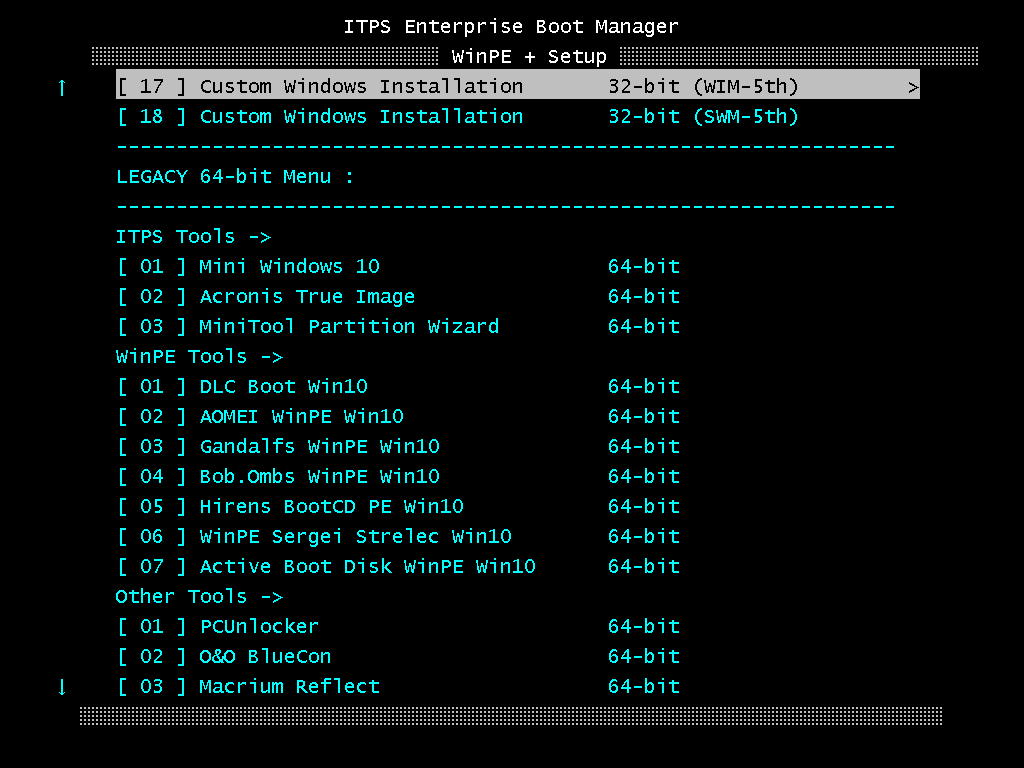Select PCUnlocker 64-bit entry
This screenshot has width=1024, height=768.
pyautogui.click(x=398, y=627)
